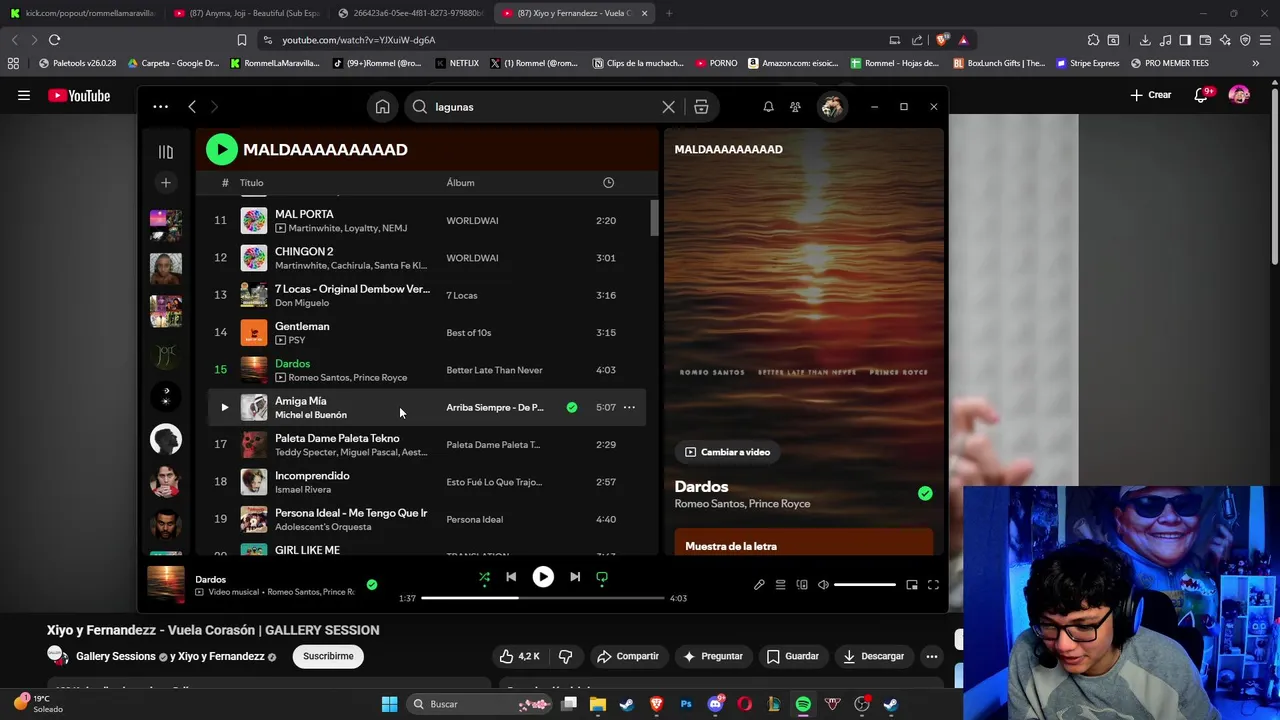Open connect to a device icon
This screenshot has width=1280, height=720.
point(802,585)
